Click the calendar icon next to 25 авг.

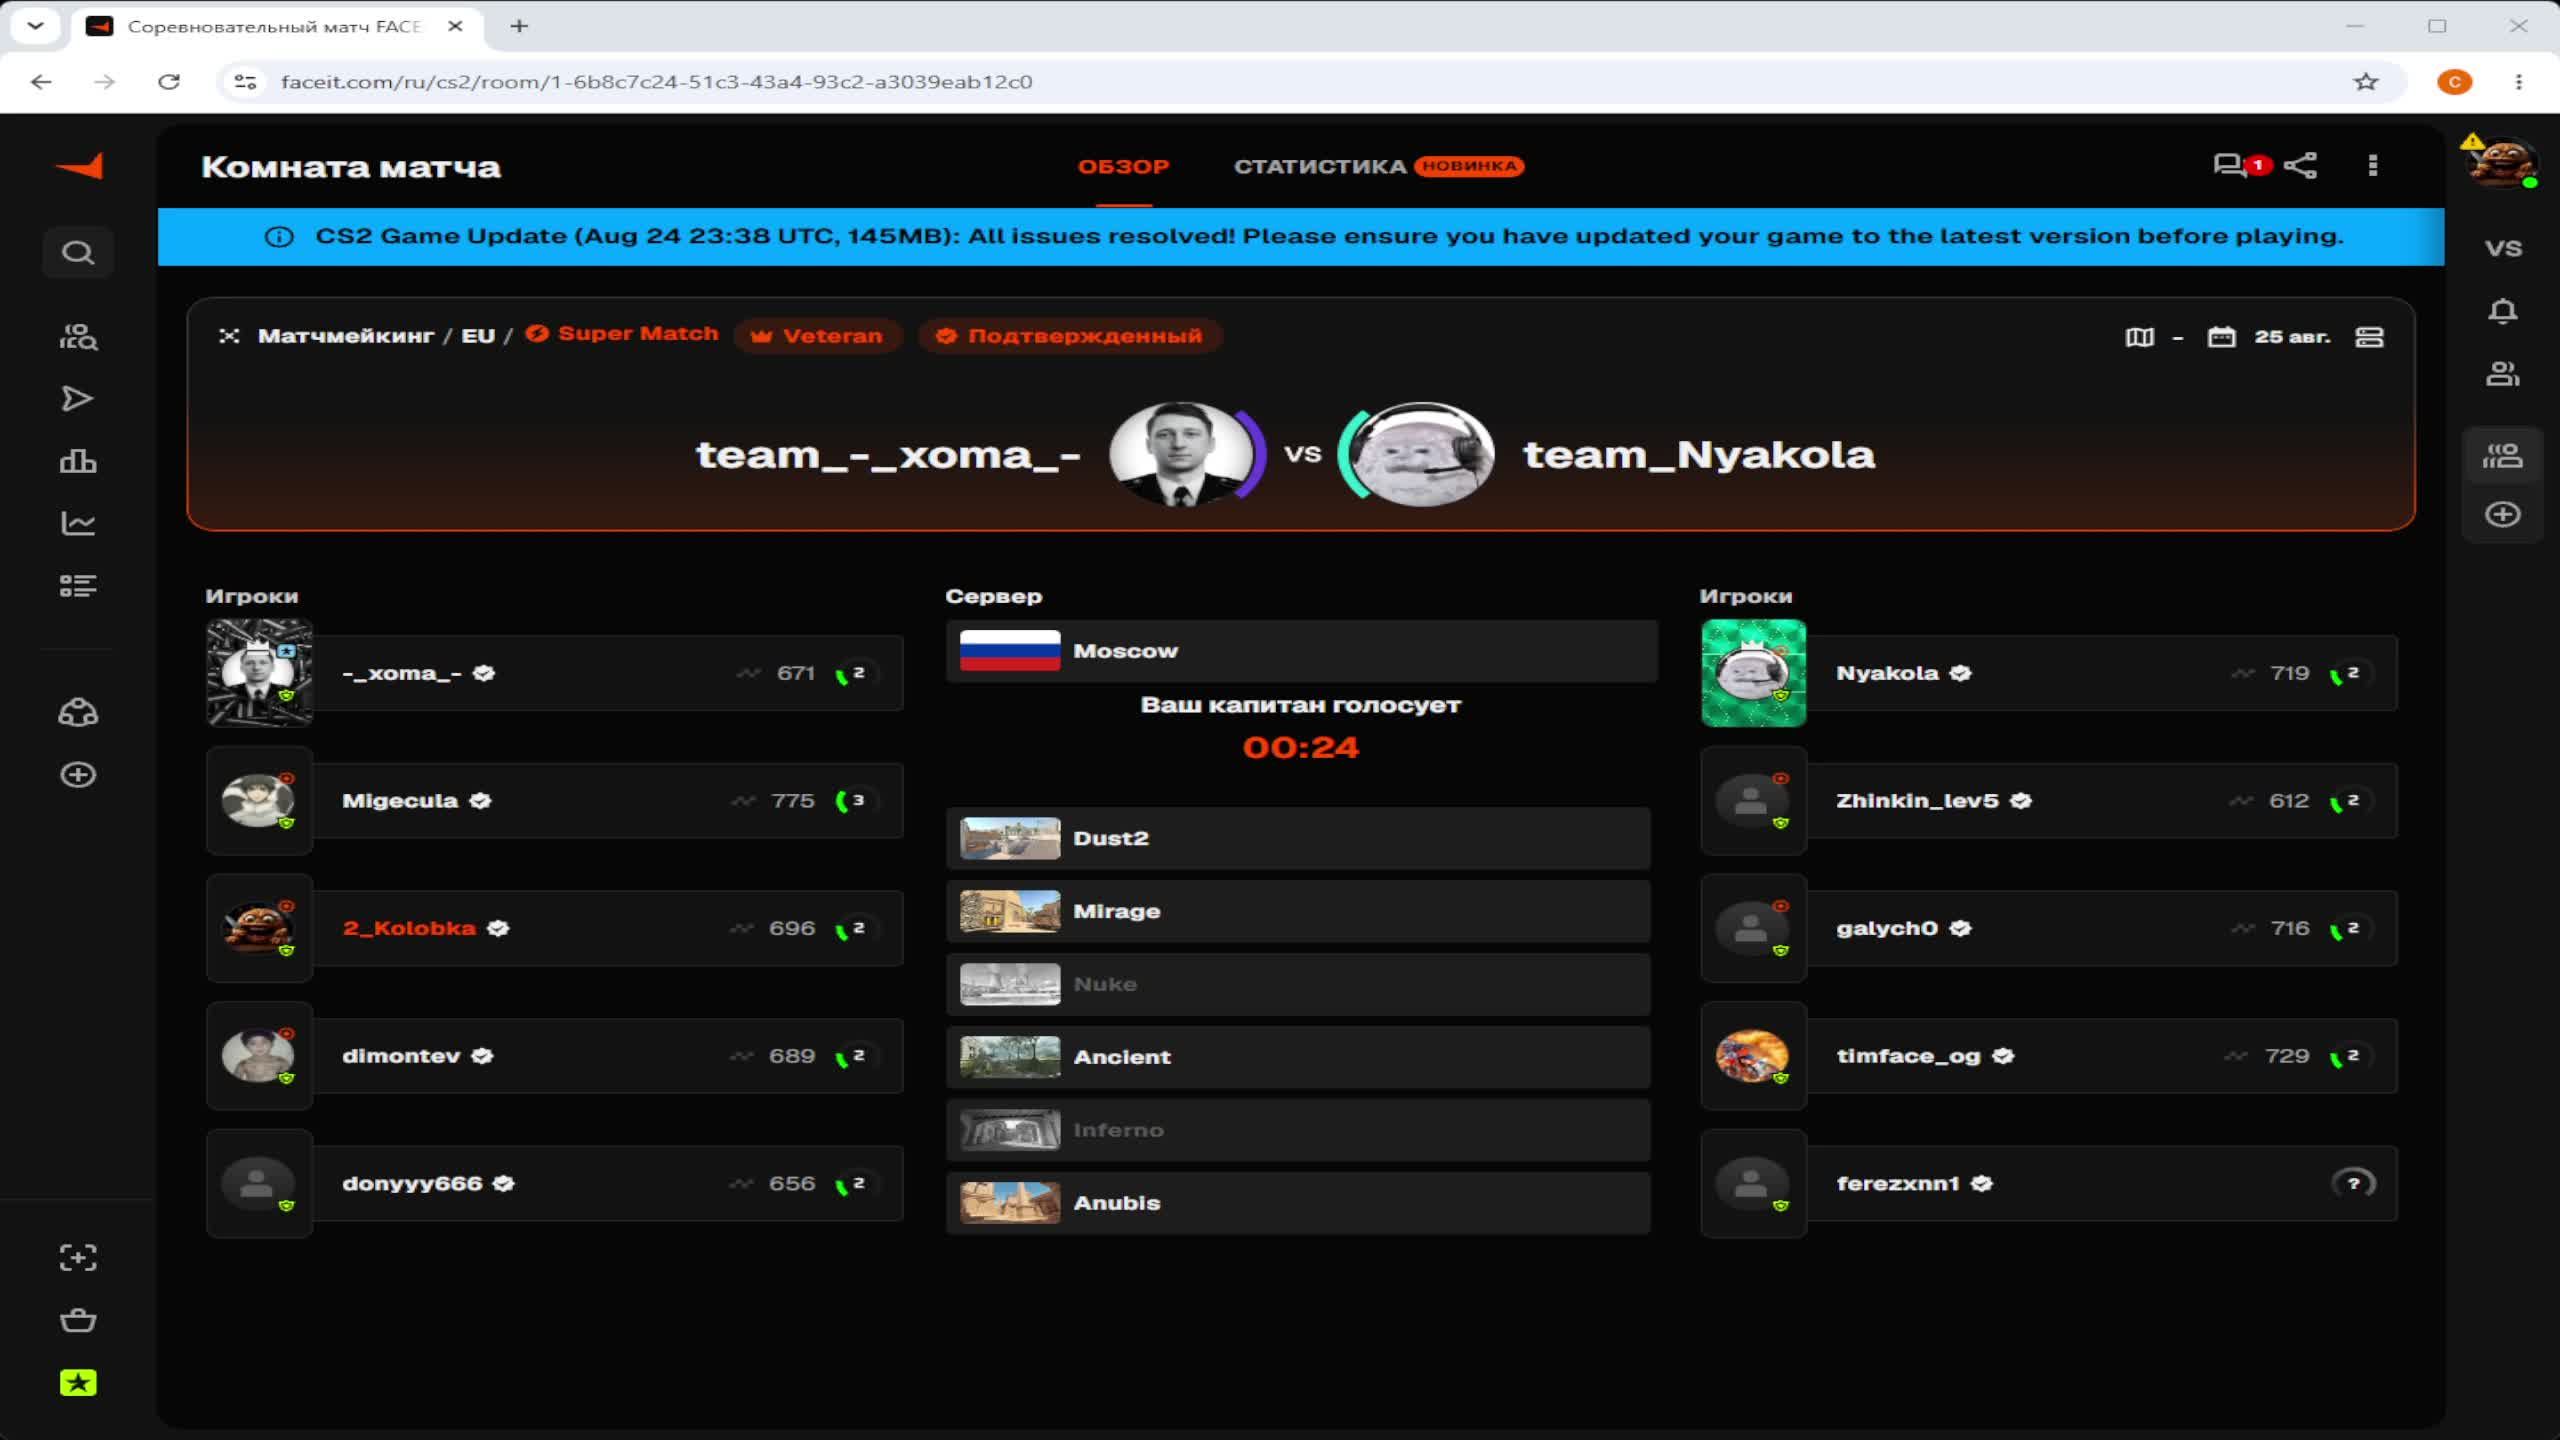(2221, 337)
